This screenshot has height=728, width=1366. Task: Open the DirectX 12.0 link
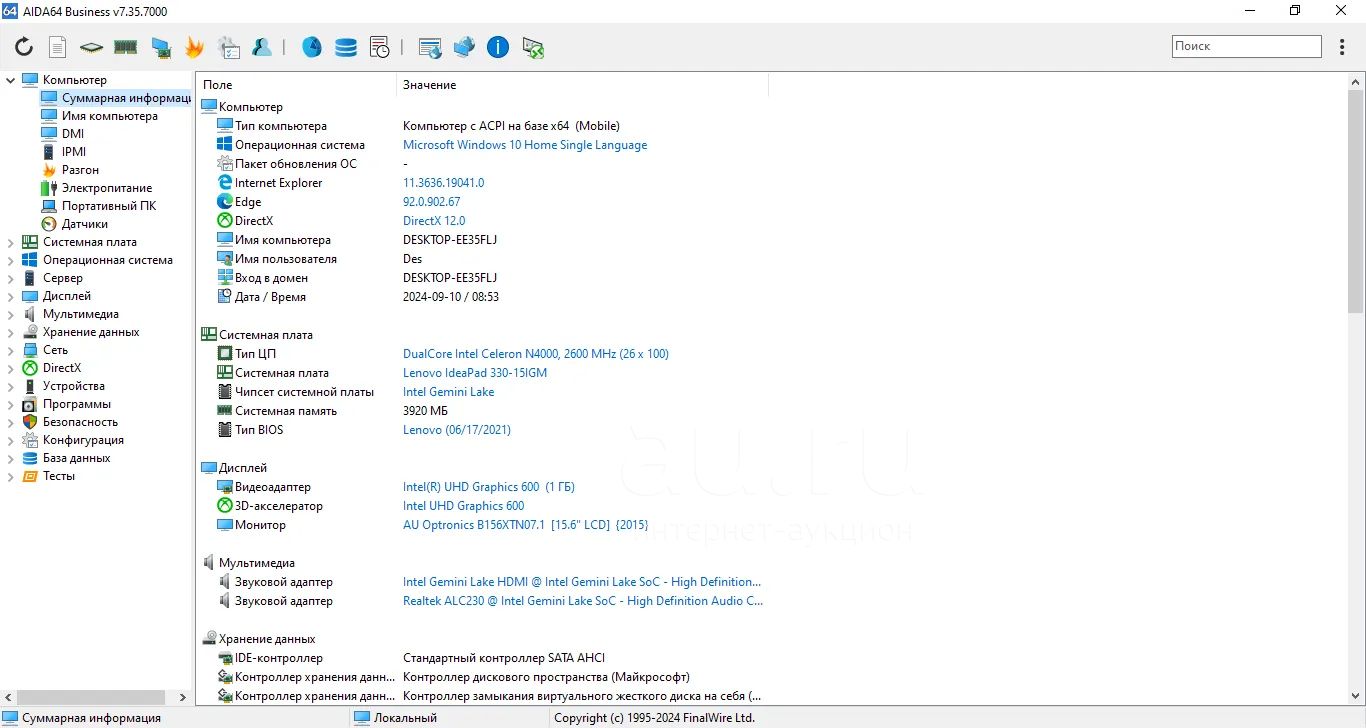click(x=434, y=221)
